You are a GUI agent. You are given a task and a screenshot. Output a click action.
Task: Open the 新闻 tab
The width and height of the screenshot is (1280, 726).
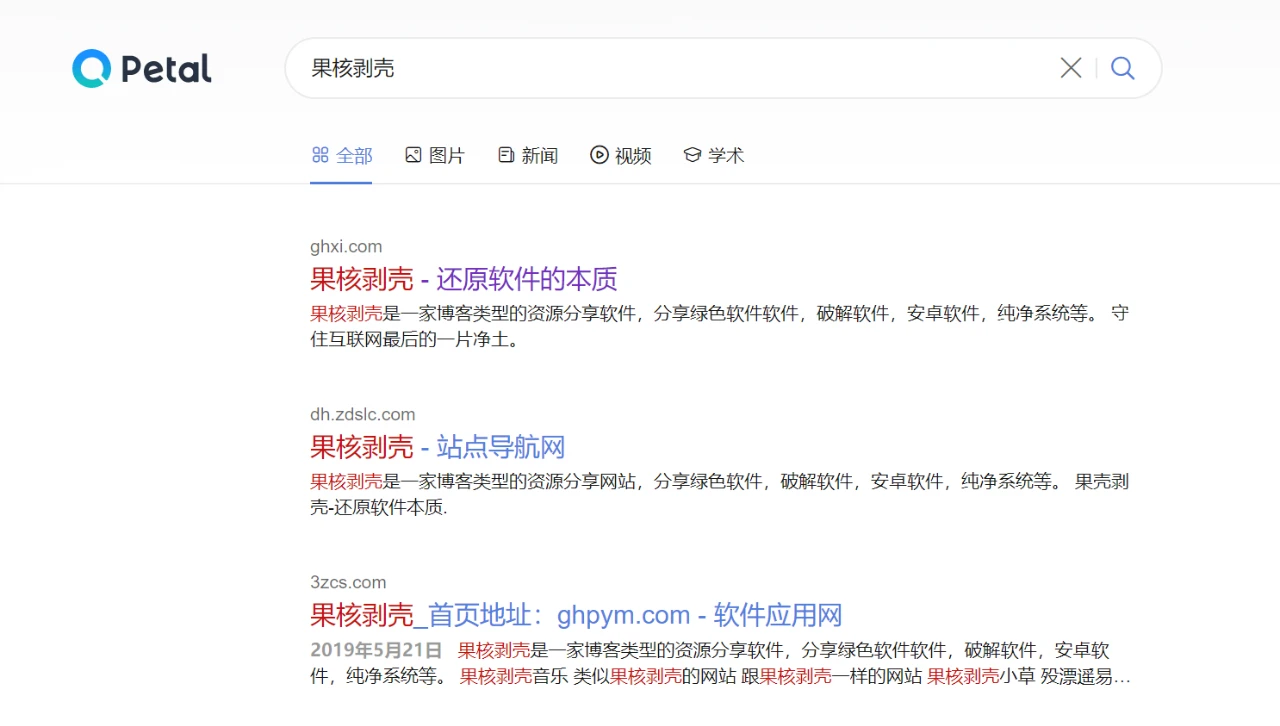528,155
